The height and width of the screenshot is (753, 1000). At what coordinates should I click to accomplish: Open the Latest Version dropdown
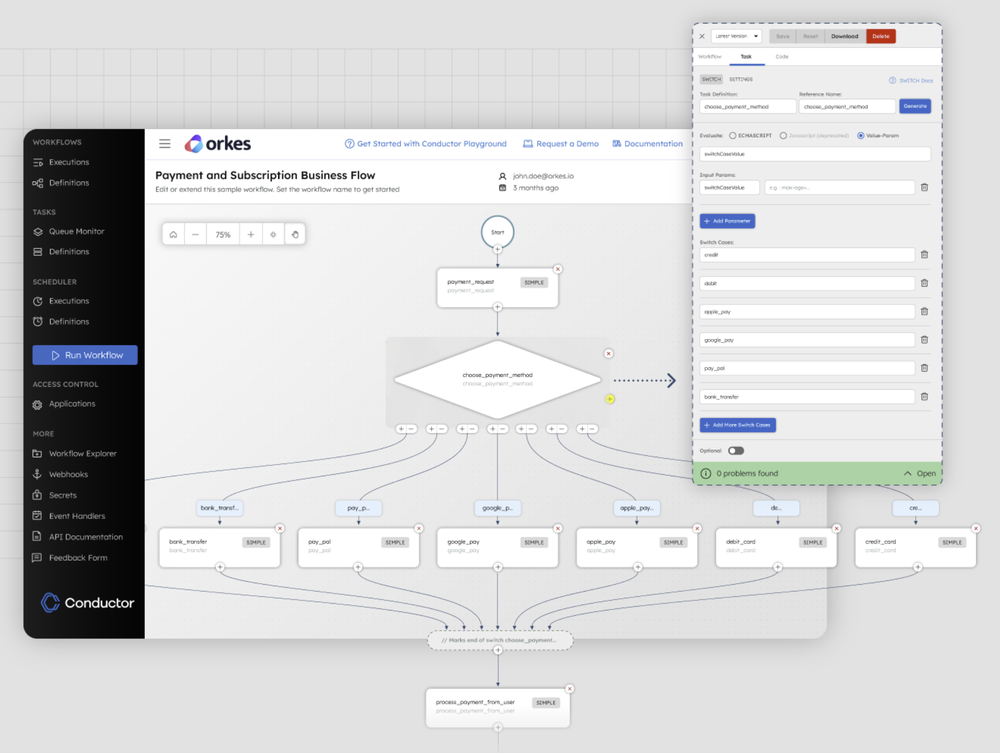737,36
